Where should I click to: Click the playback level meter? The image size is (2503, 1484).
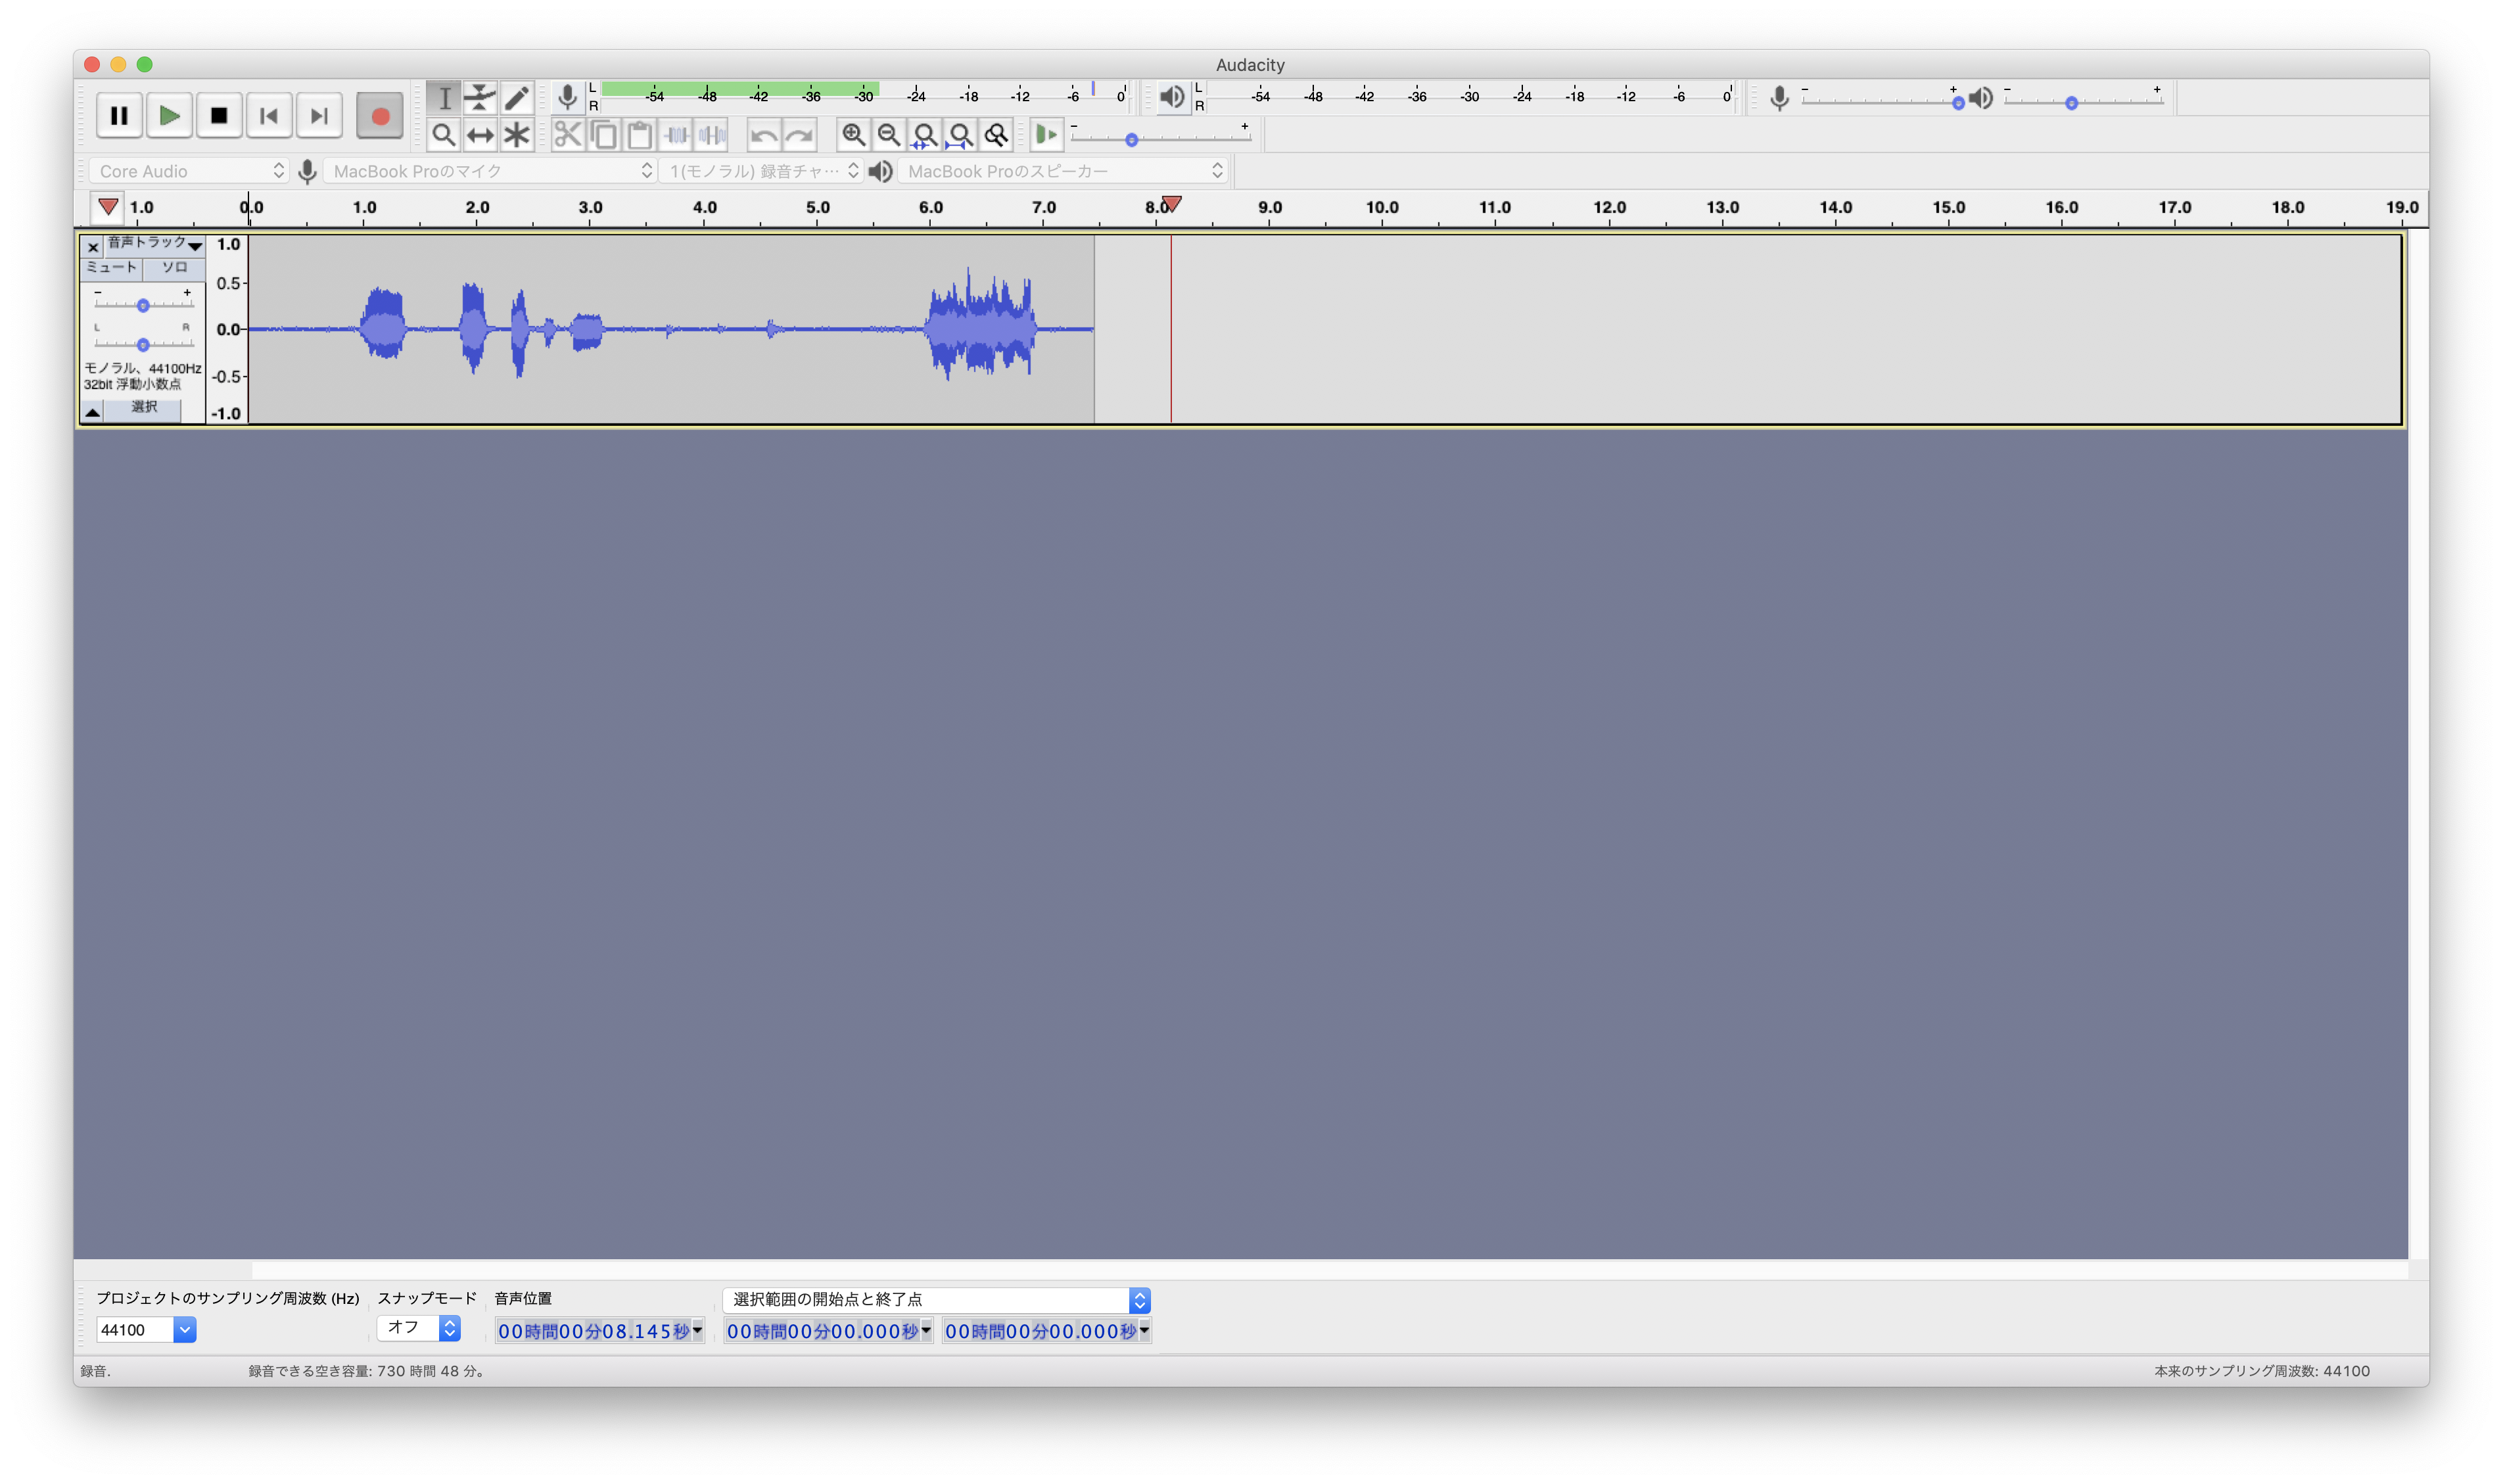click(1468, 97)
